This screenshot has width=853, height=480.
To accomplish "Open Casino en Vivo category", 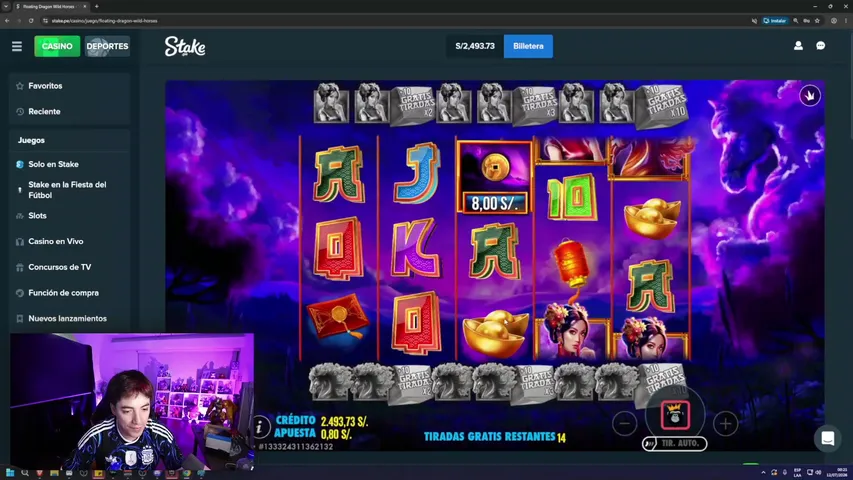I will tap(70, 242).
